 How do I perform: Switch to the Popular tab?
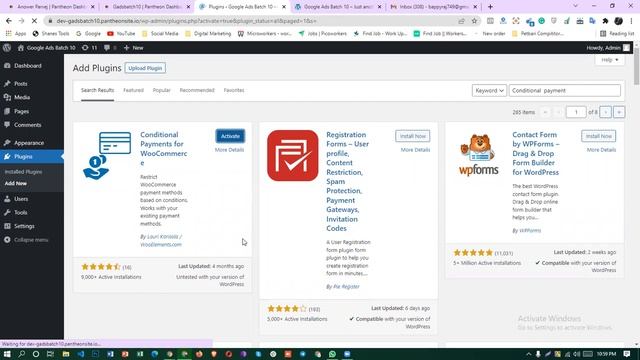coord(162,90)
